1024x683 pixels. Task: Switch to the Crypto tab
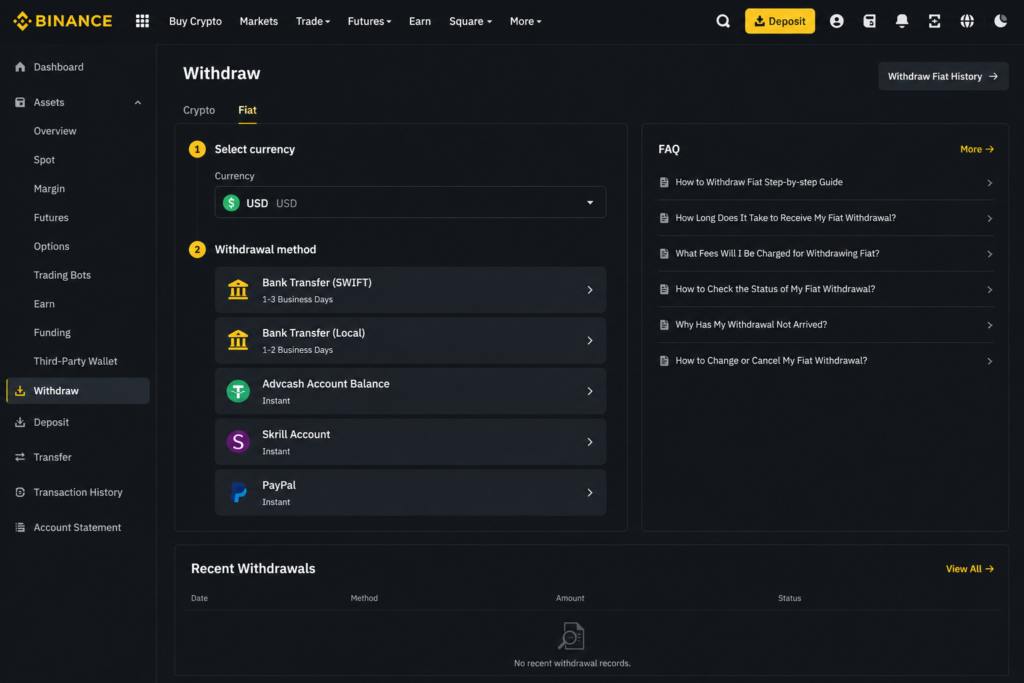[x=199, y=110]
